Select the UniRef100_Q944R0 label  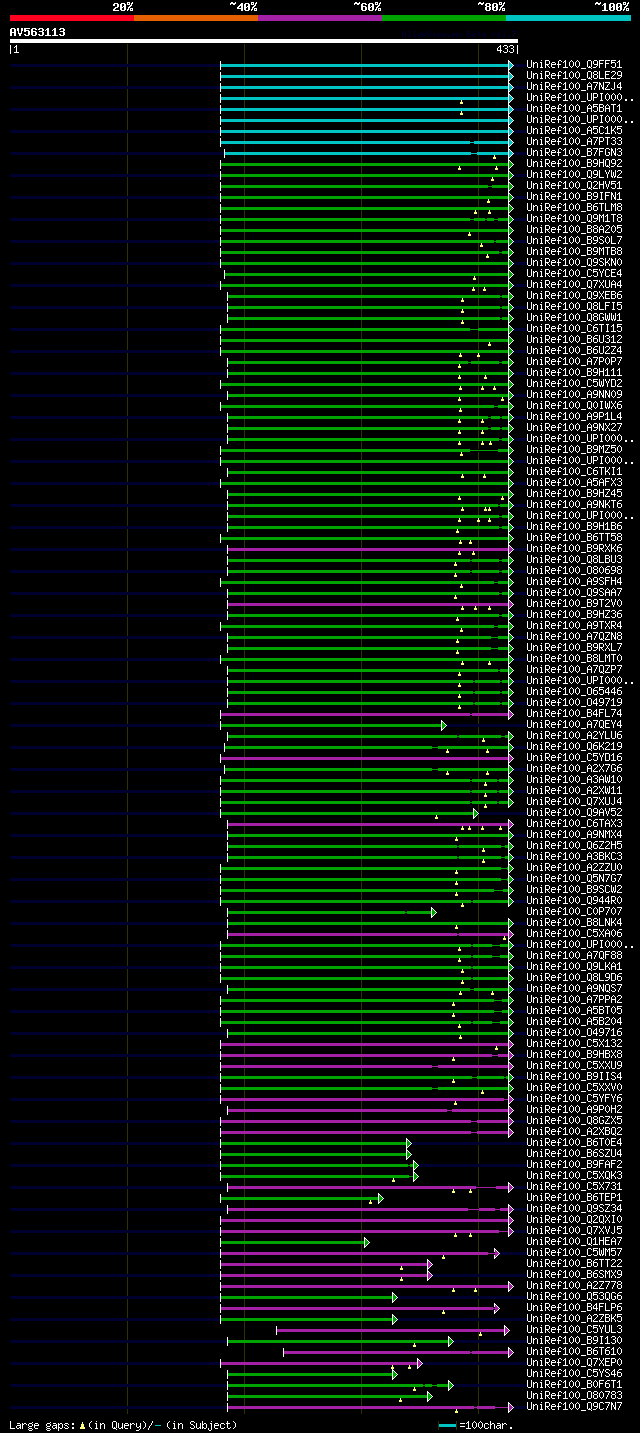(x=574, y=900)
